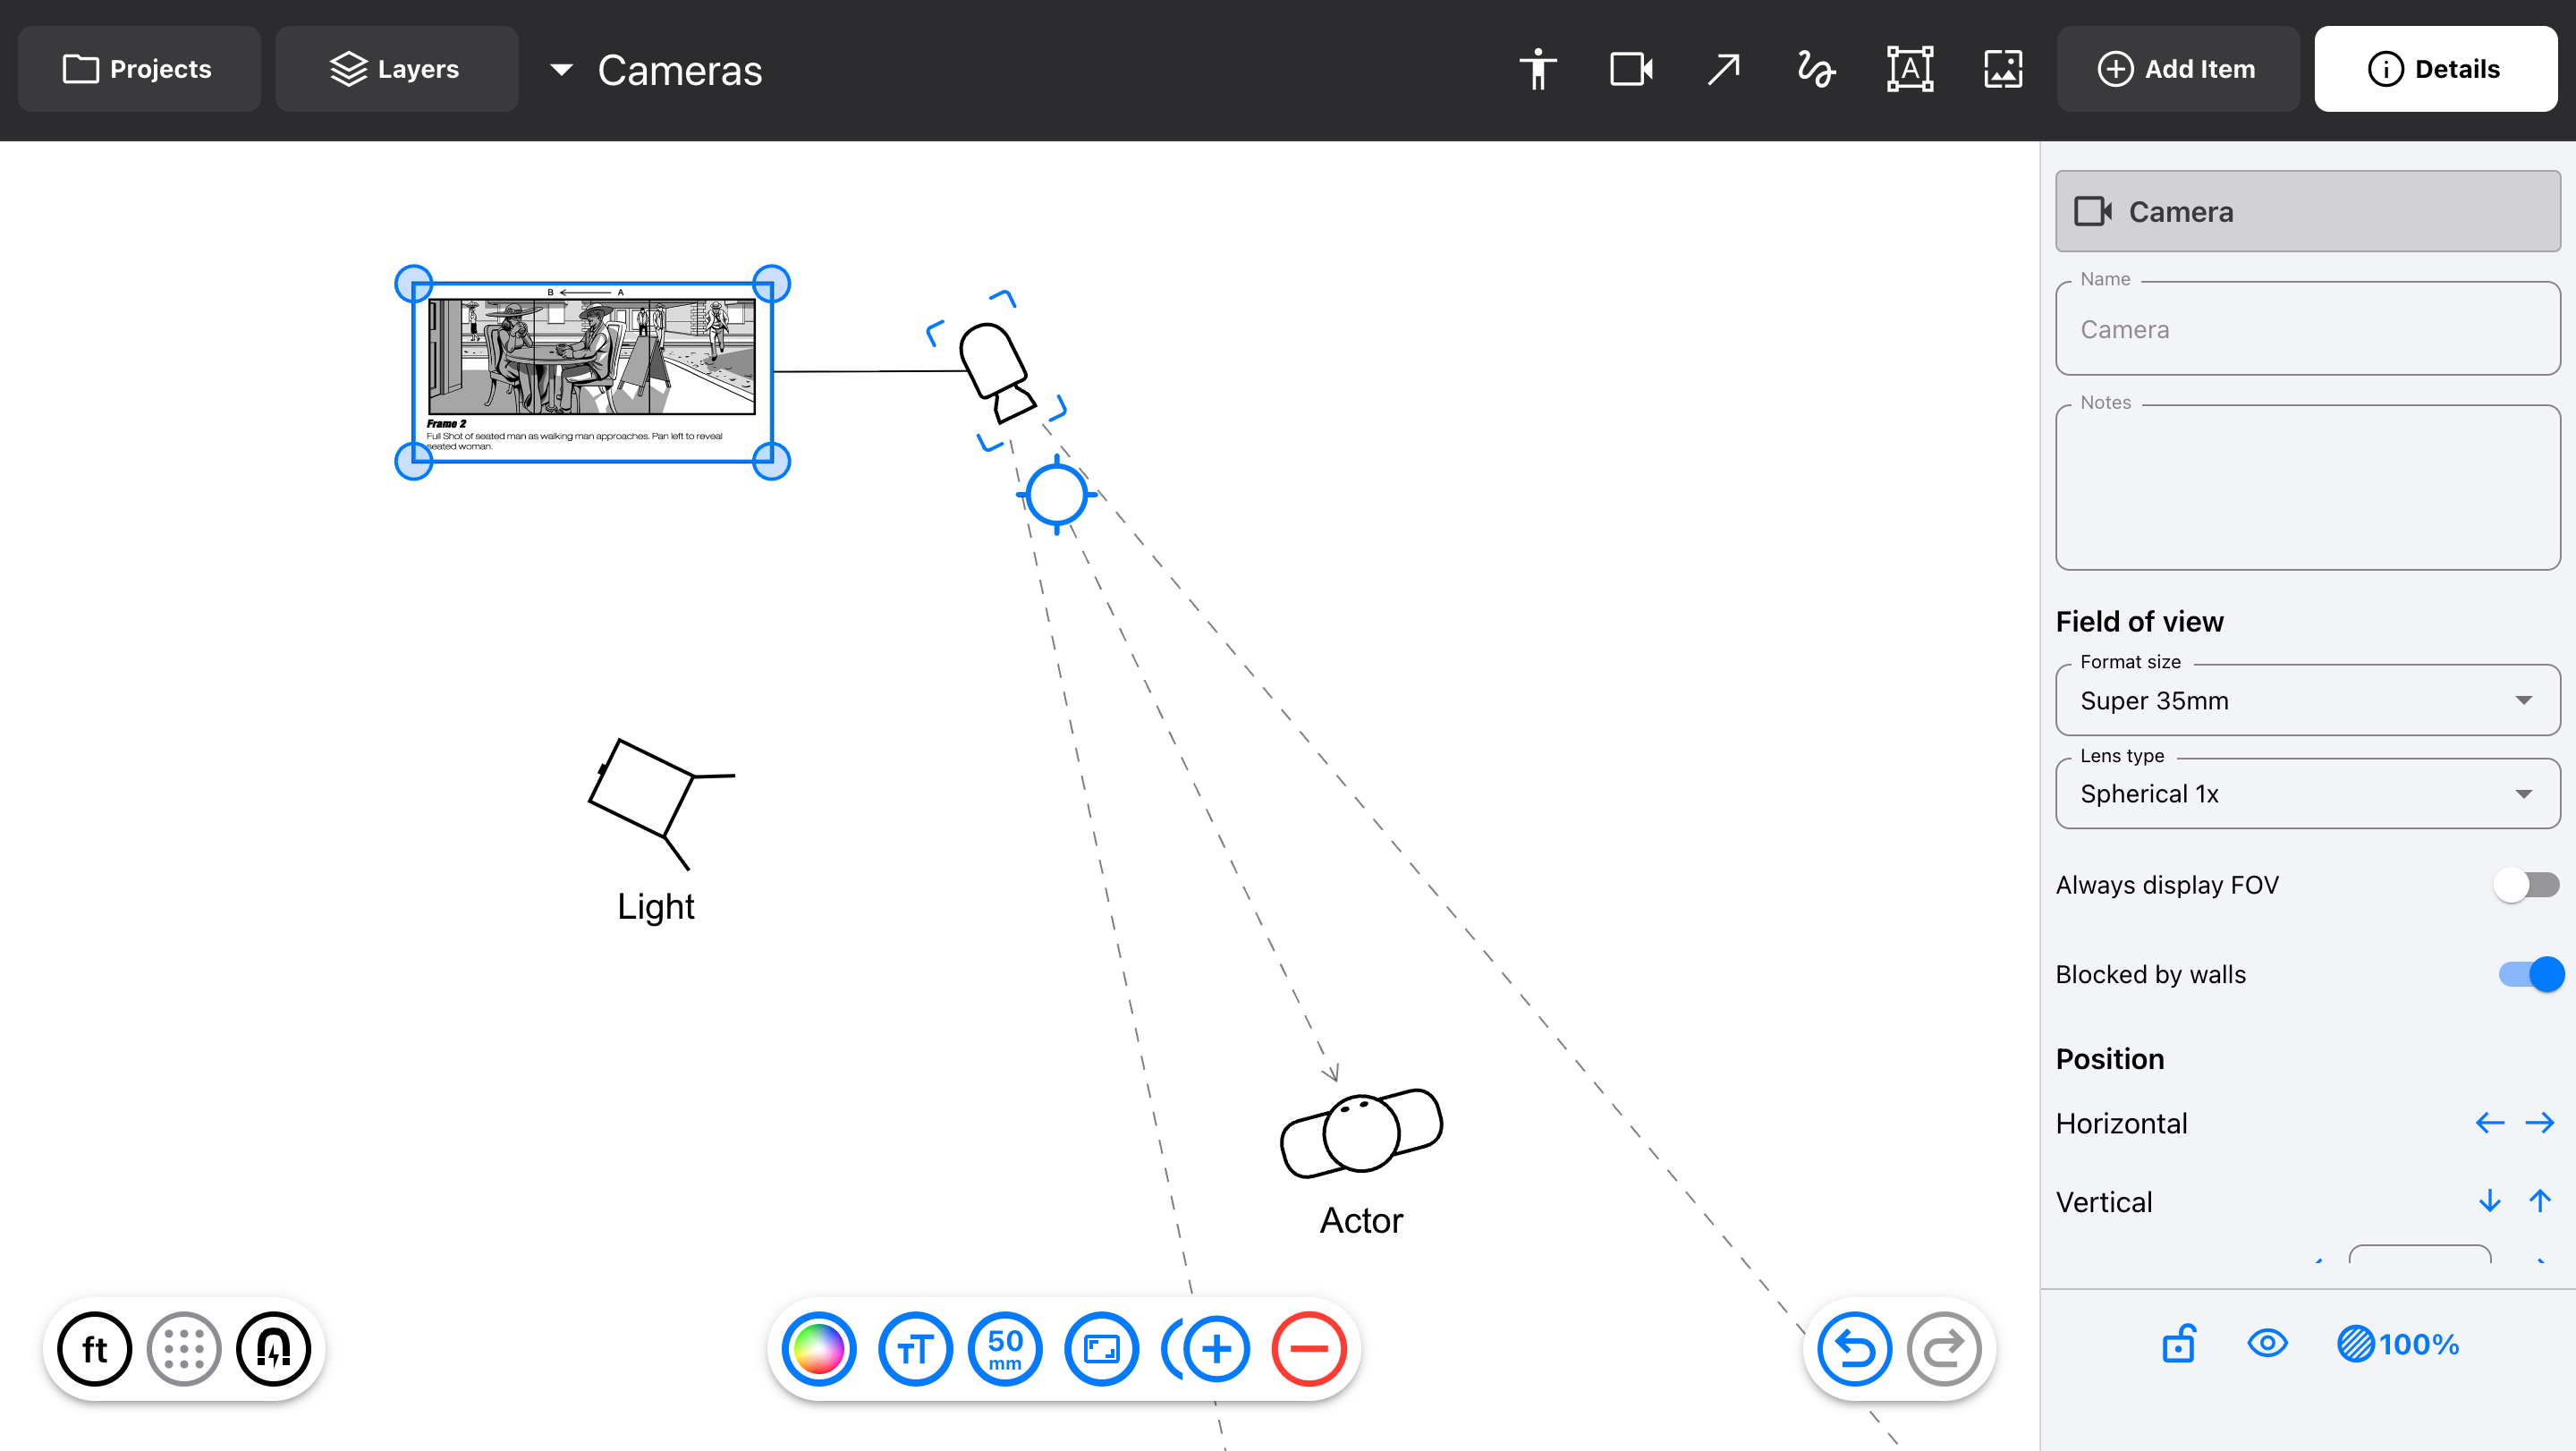Open the Lens type dropdown
Viewport: 2576px width, 1451px height.
[2307, 793]
